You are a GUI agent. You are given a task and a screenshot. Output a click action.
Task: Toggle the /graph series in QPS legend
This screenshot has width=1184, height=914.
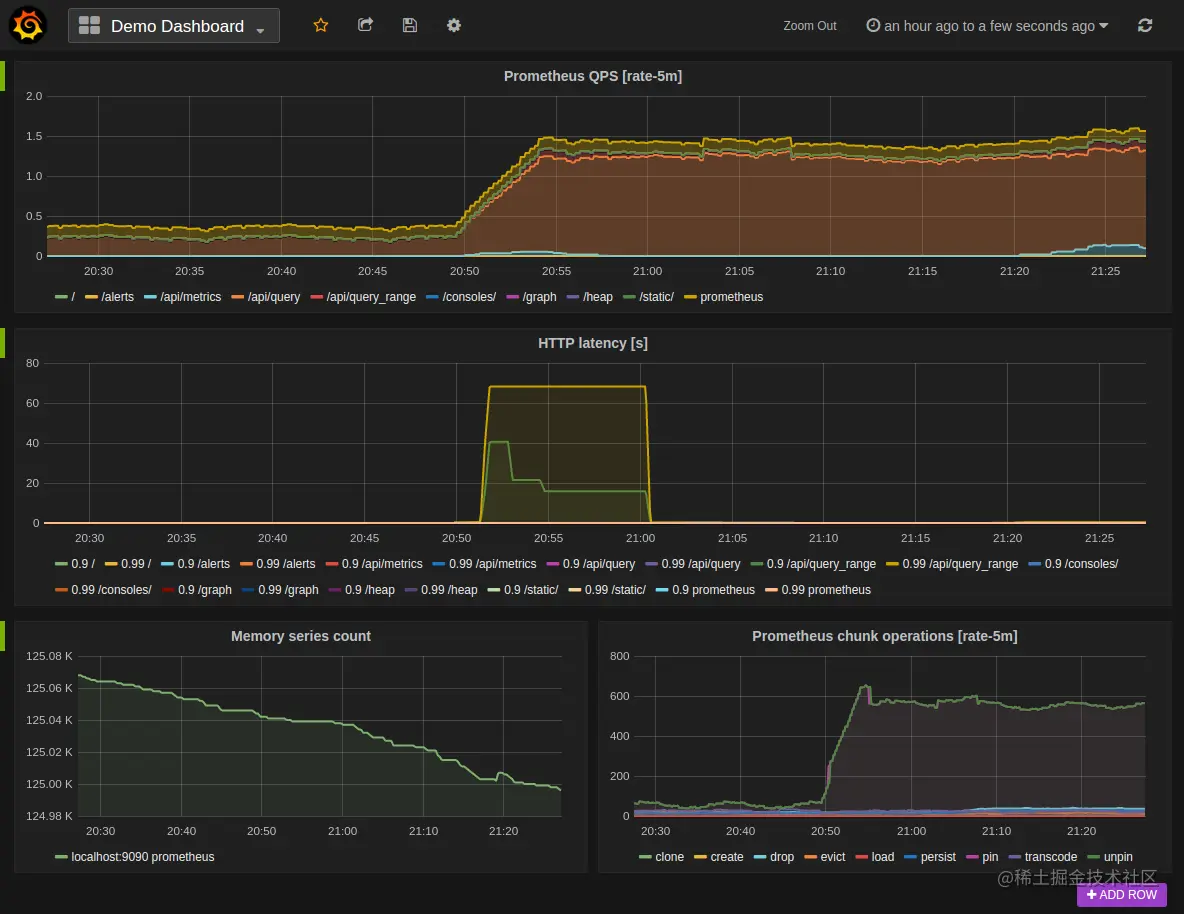pos(539,297)
